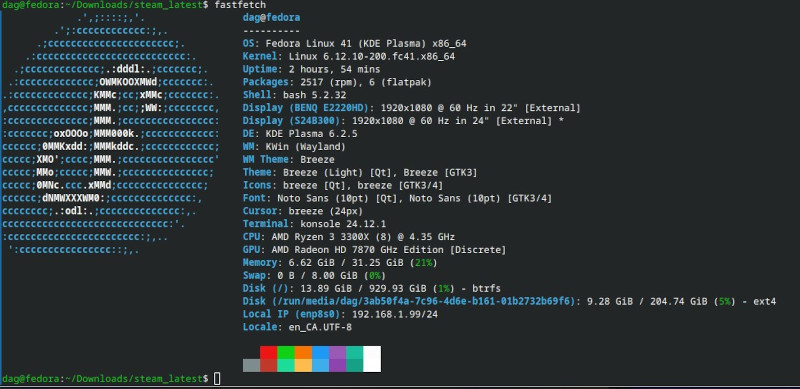Click the Fedora ASCII art logo
Image resolution: width=800 pixels, height=389 pixels.
click(x=111, y=134)
